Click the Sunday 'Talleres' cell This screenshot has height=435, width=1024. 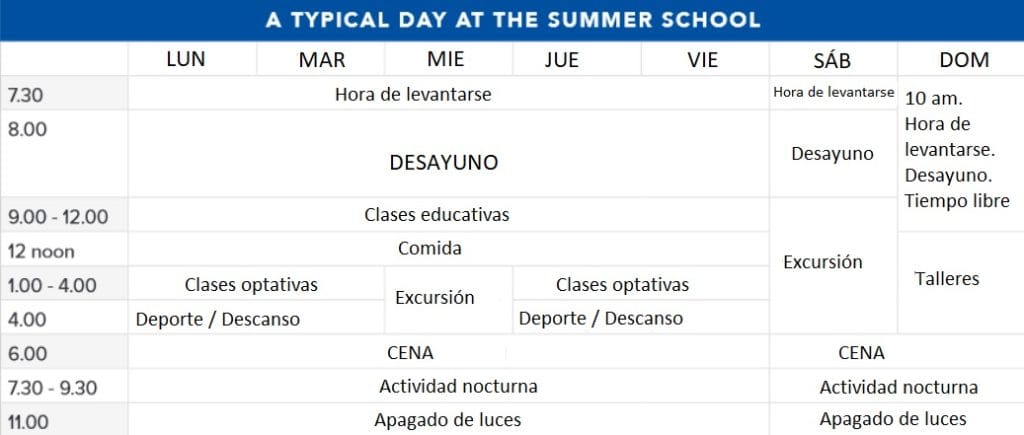(x=947, y=279)
